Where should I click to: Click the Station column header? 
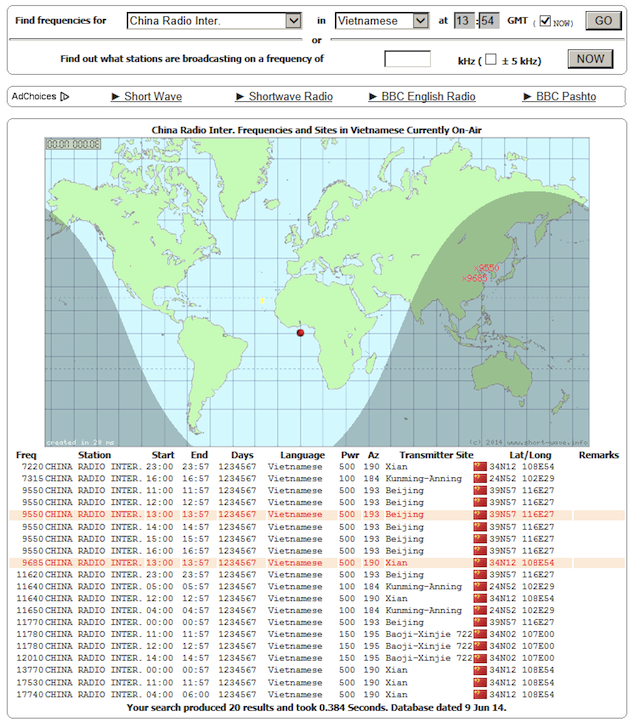94,455
